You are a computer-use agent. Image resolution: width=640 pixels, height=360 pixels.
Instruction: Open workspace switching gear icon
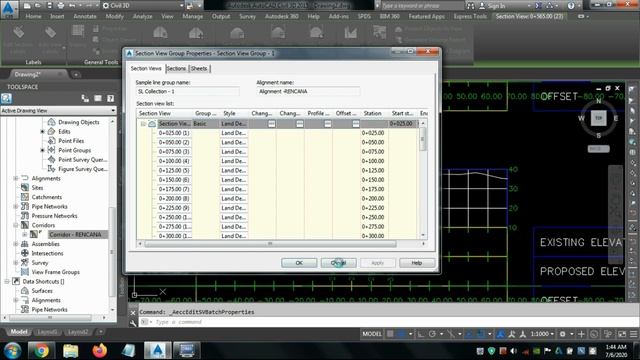(563, 334)
